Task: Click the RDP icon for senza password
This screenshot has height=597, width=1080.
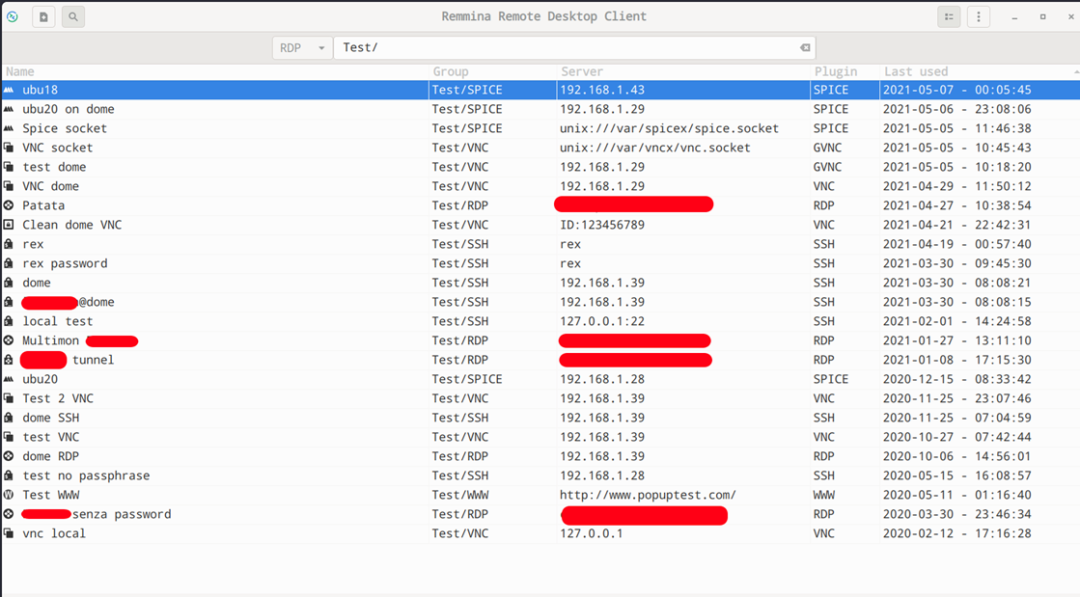Action: click(x=9, y=514)
